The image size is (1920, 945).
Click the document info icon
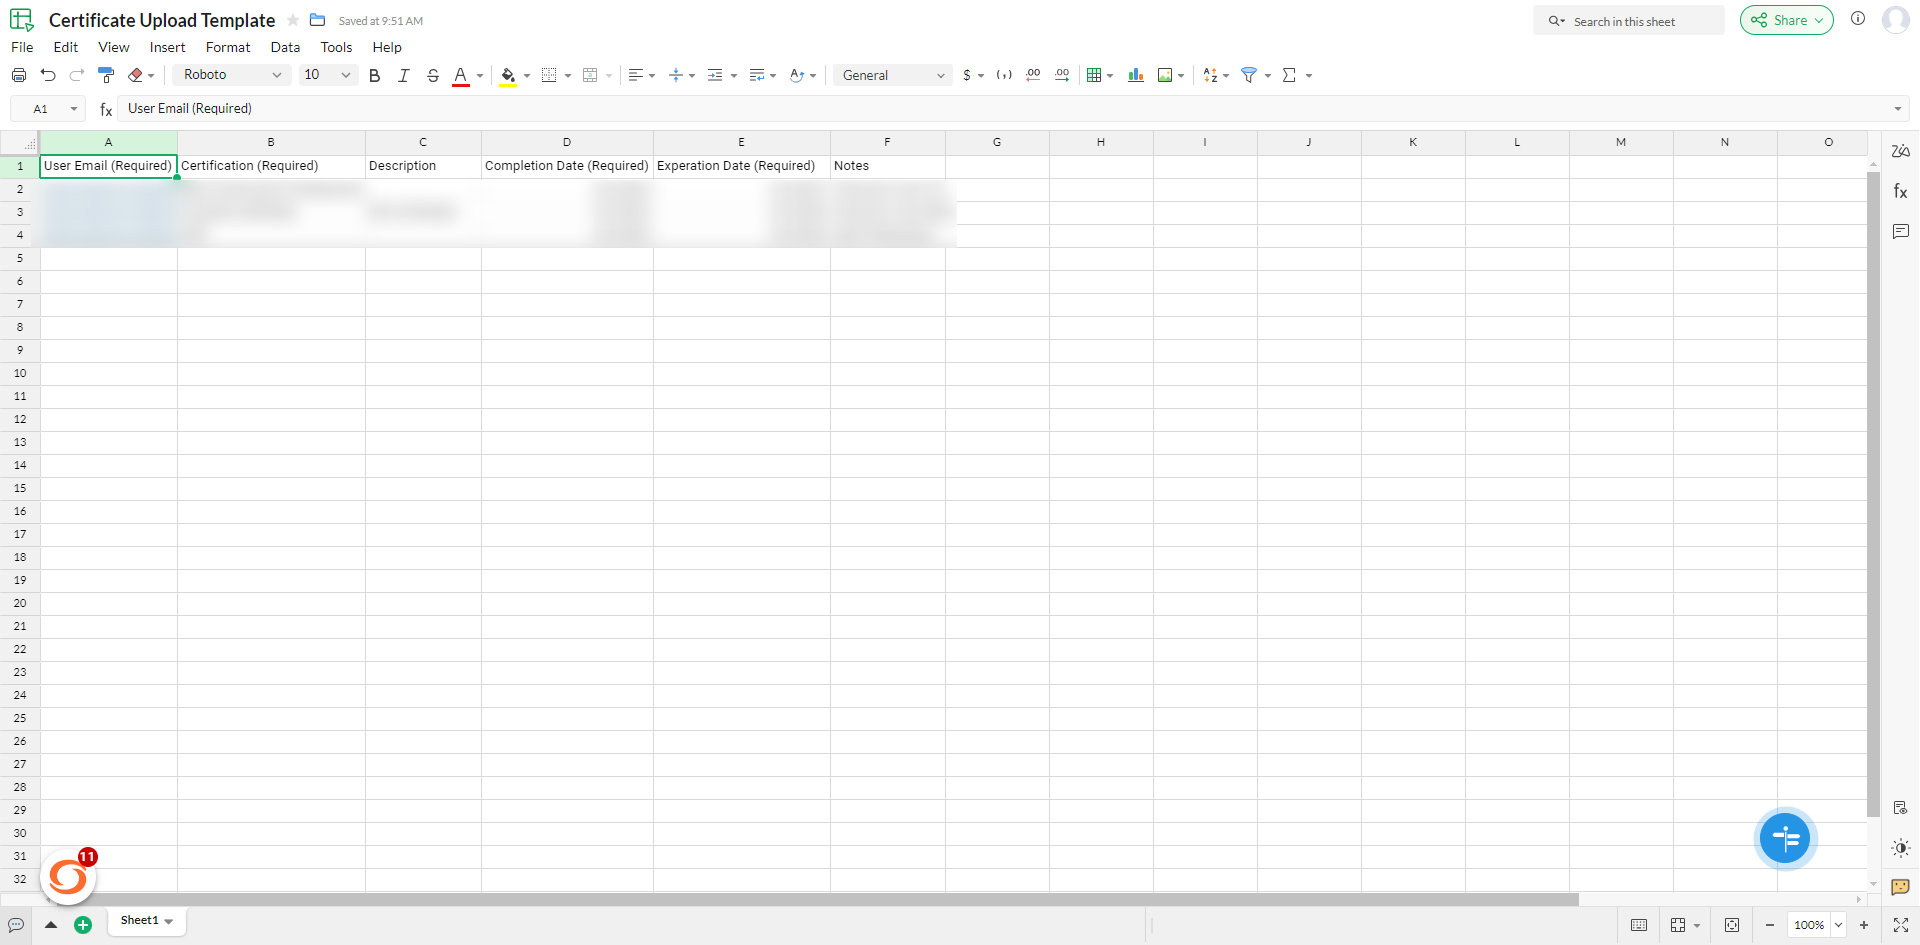click(1858, 18)
